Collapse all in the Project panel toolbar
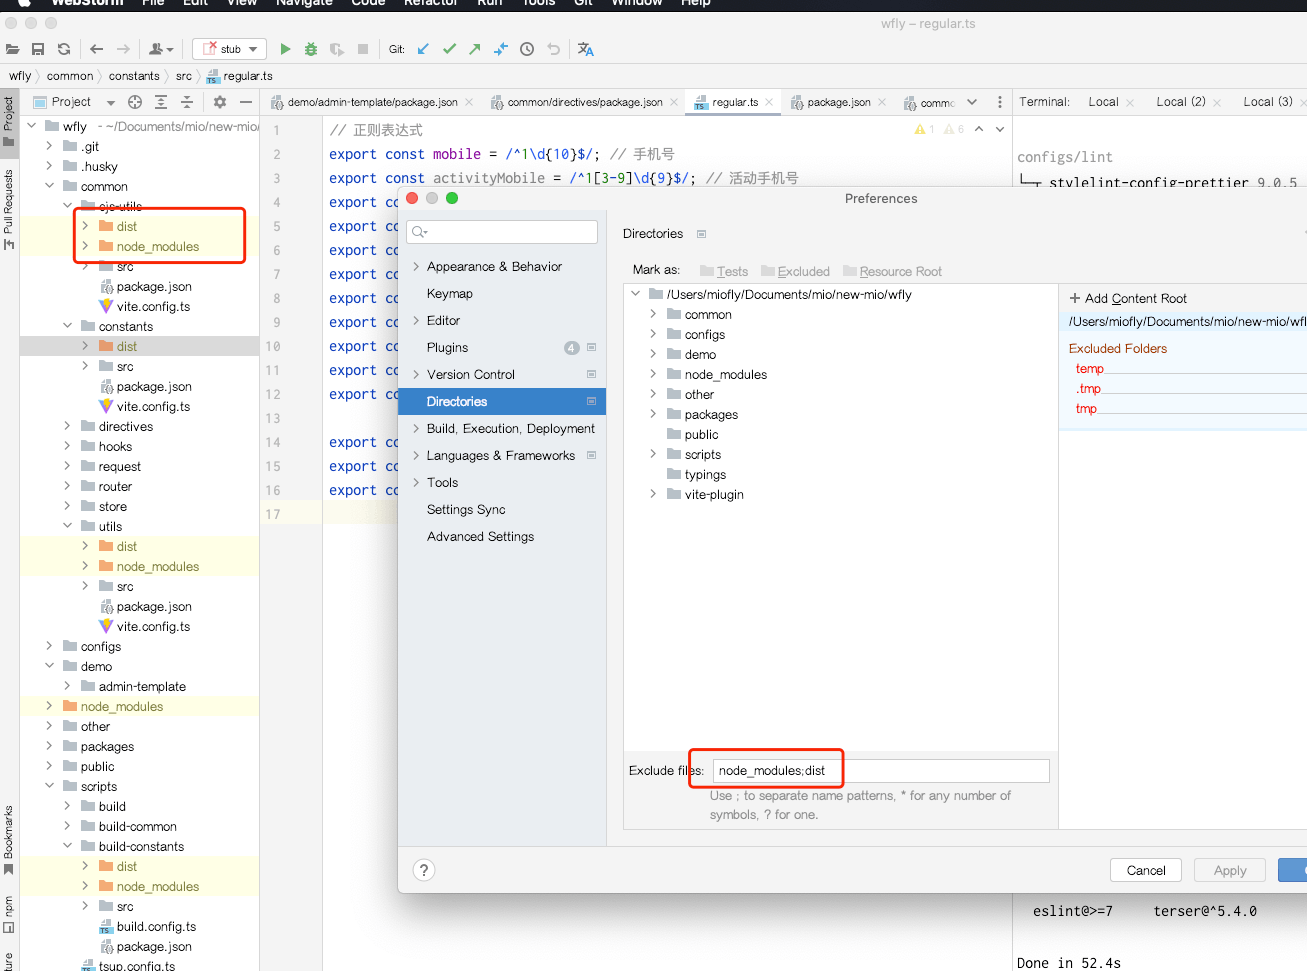1307x971 pixels. (187, 102)
